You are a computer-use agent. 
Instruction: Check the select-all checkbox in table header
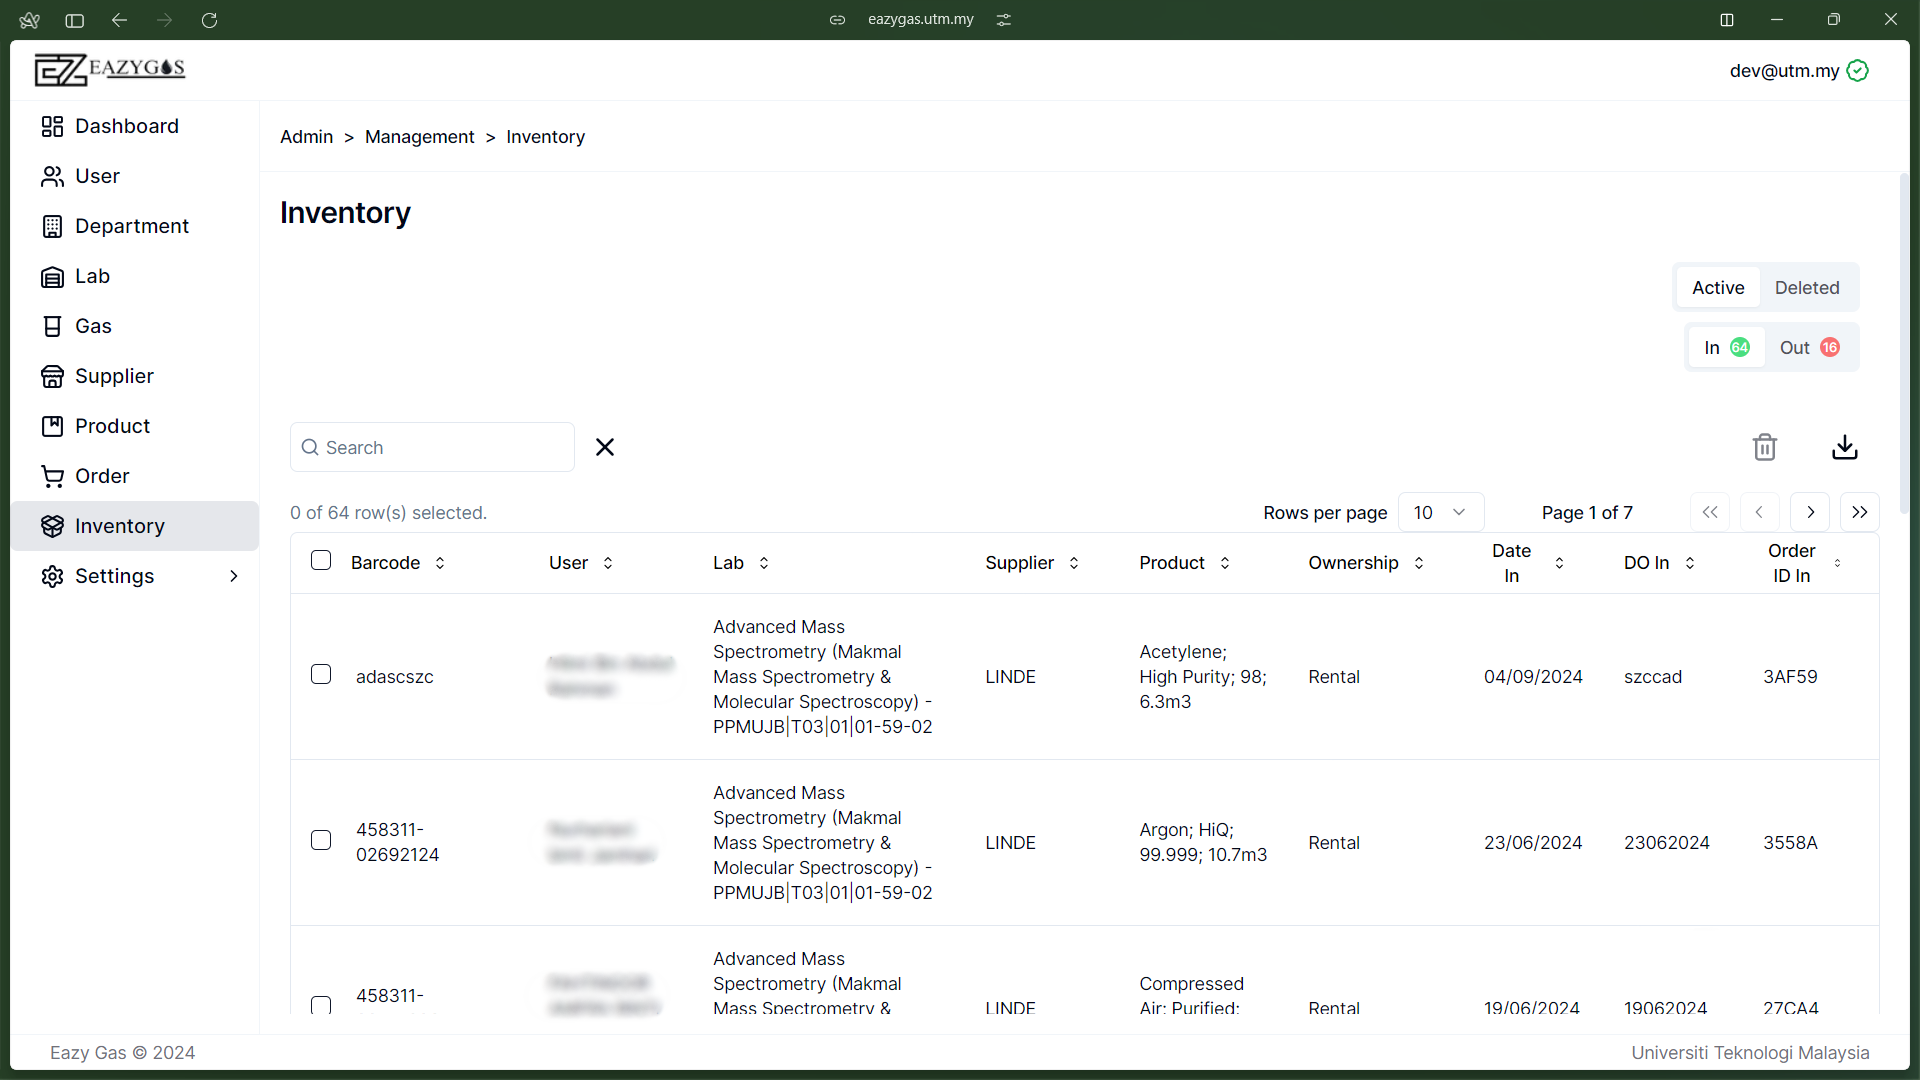(321, 560)
